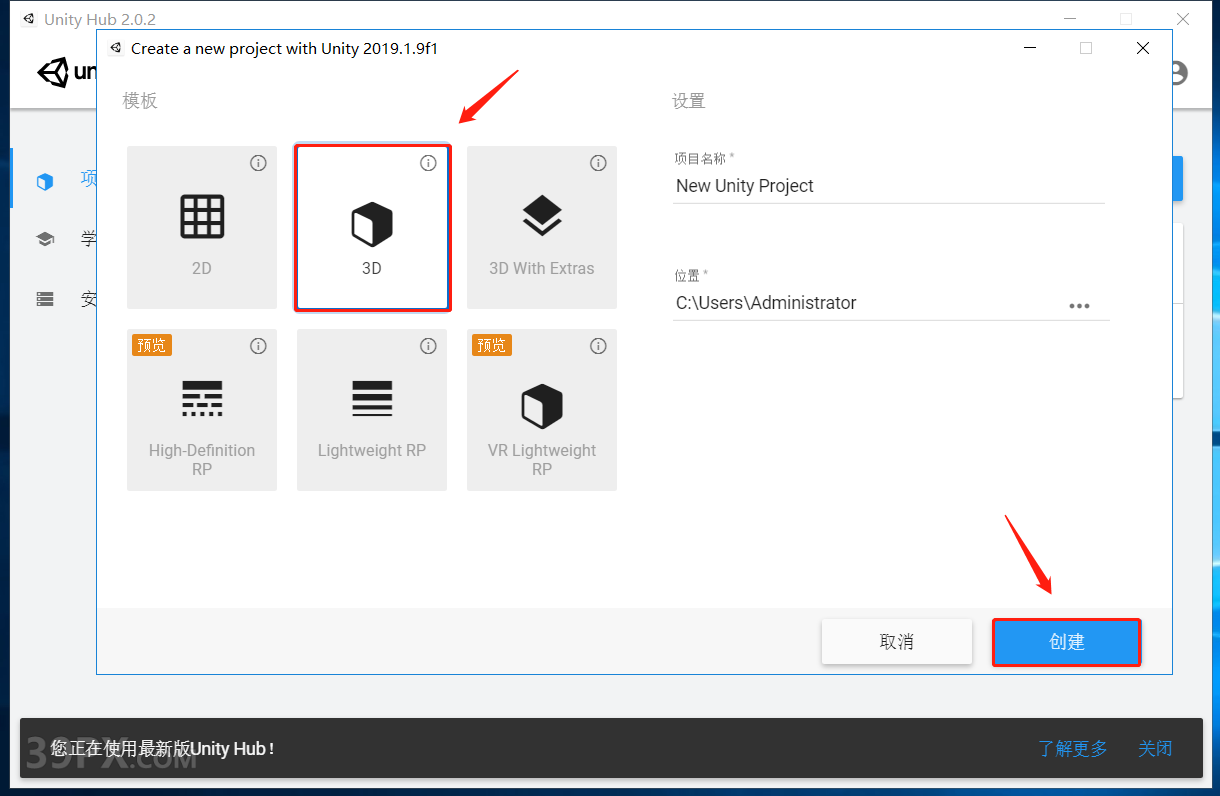Show info for Lightweight RP template
Screen dimensions: 1220x796
[x=428, y=346]
